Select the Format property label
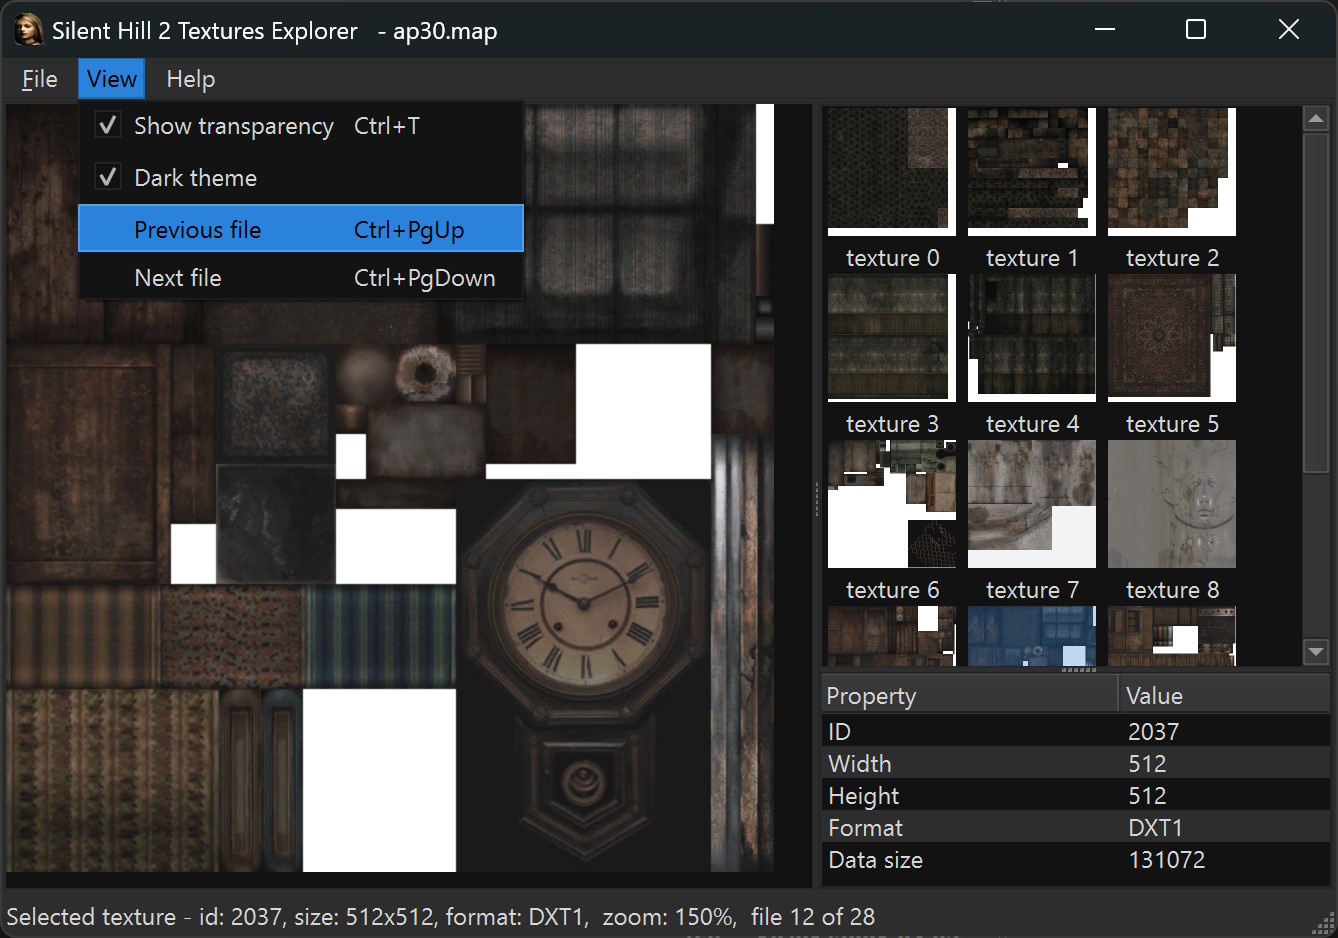1338x938 pixels. pyautogui.click(x=865, y=828)
